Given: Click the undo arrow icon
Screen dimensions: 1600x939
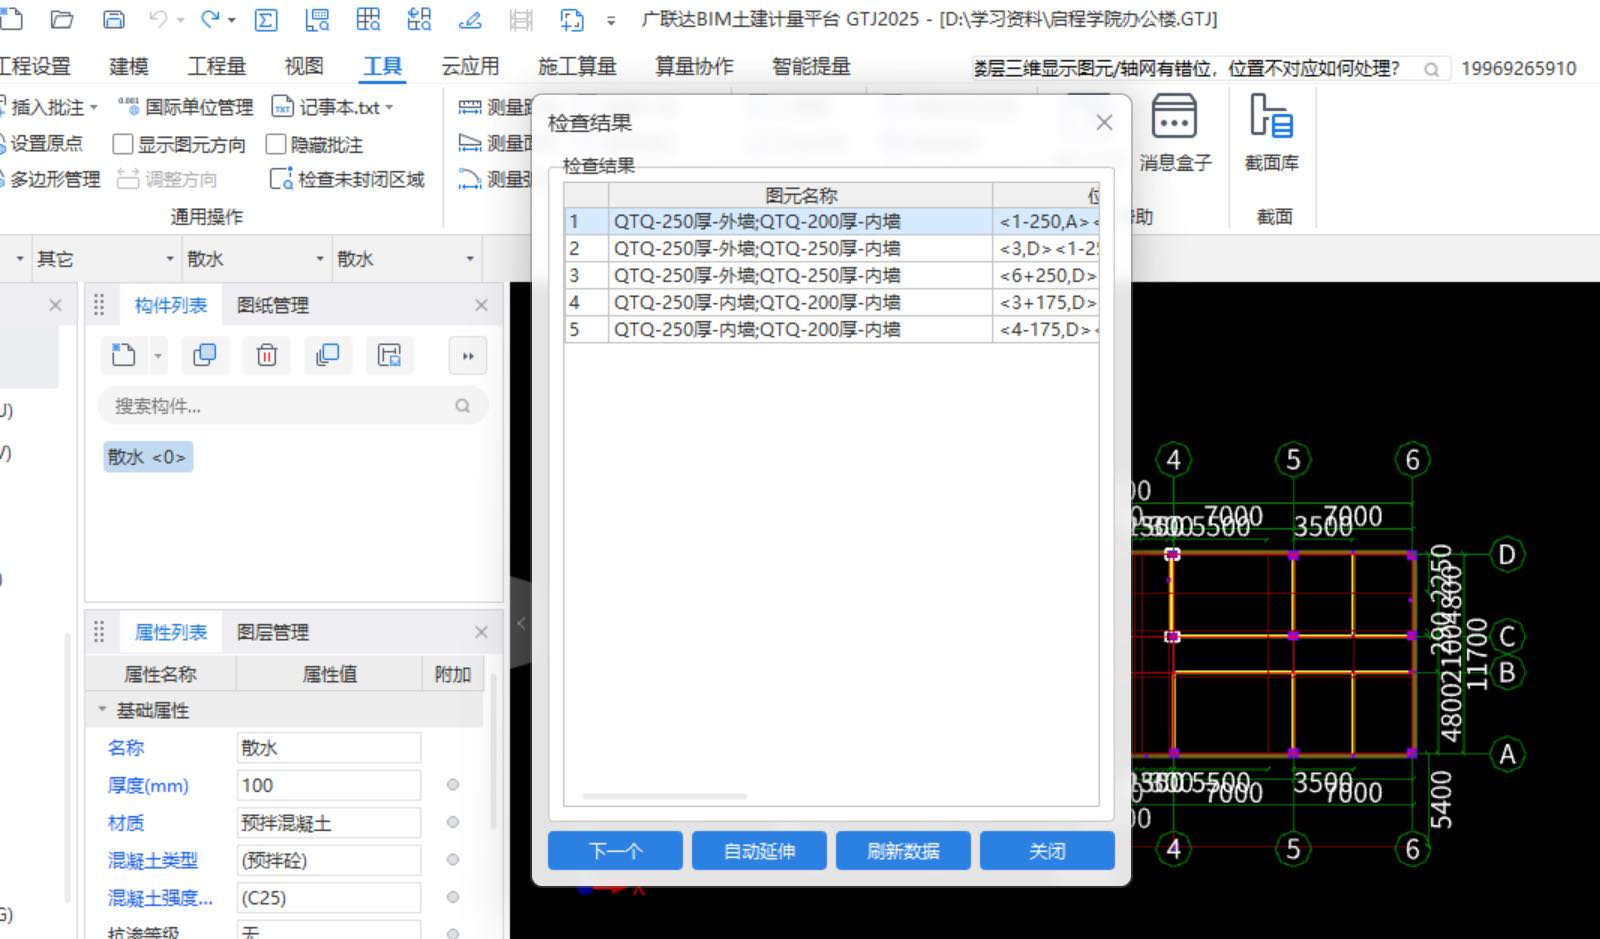Looking at the screenshot, I should pyautogui.click(x=158, y=19).
